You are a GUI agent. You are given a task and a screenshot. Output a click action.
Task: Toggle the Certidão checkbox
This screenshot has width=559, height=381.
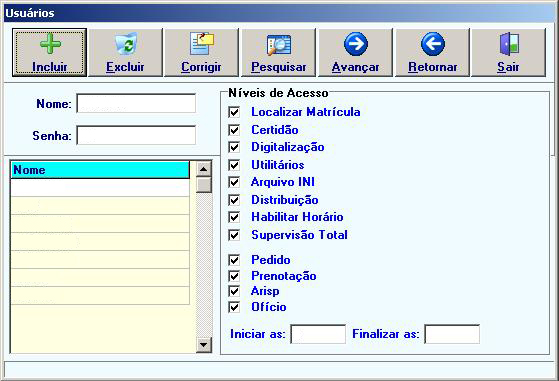click(x=234, y=130)
